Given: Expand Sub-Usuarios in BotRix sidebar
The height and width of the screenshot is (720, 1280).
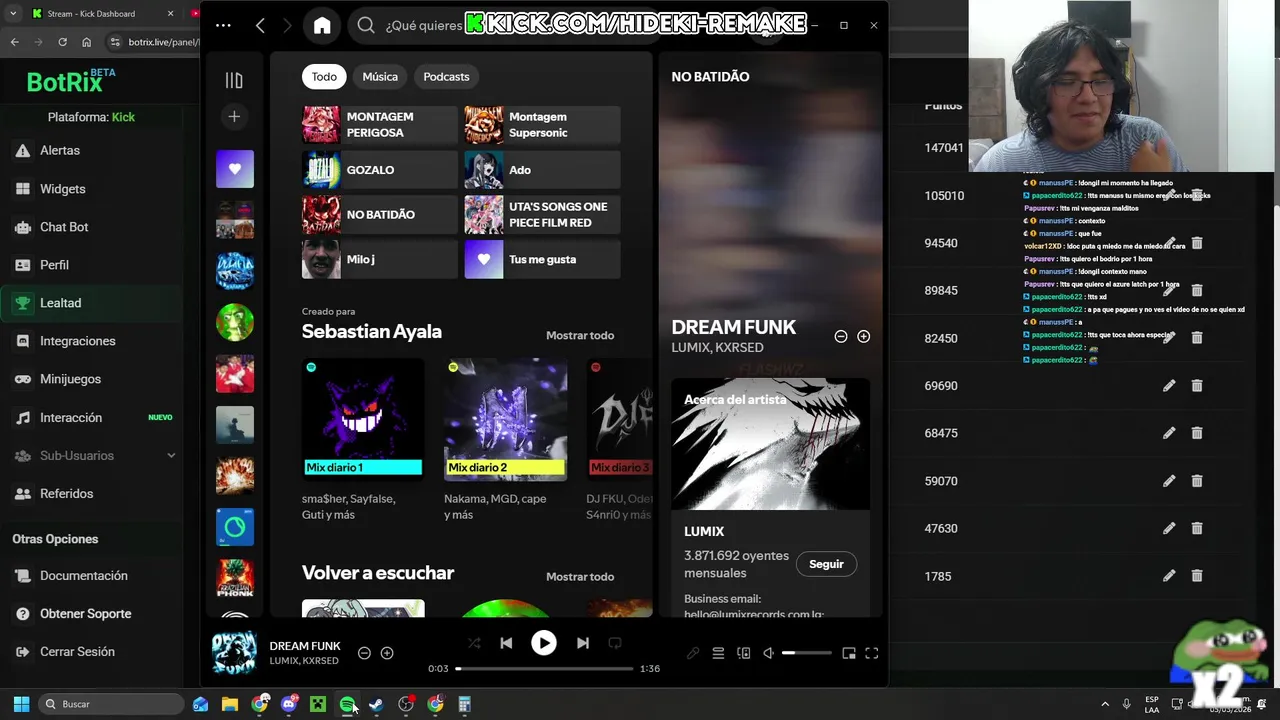Looking at the screenshot, I should [95, 456].
